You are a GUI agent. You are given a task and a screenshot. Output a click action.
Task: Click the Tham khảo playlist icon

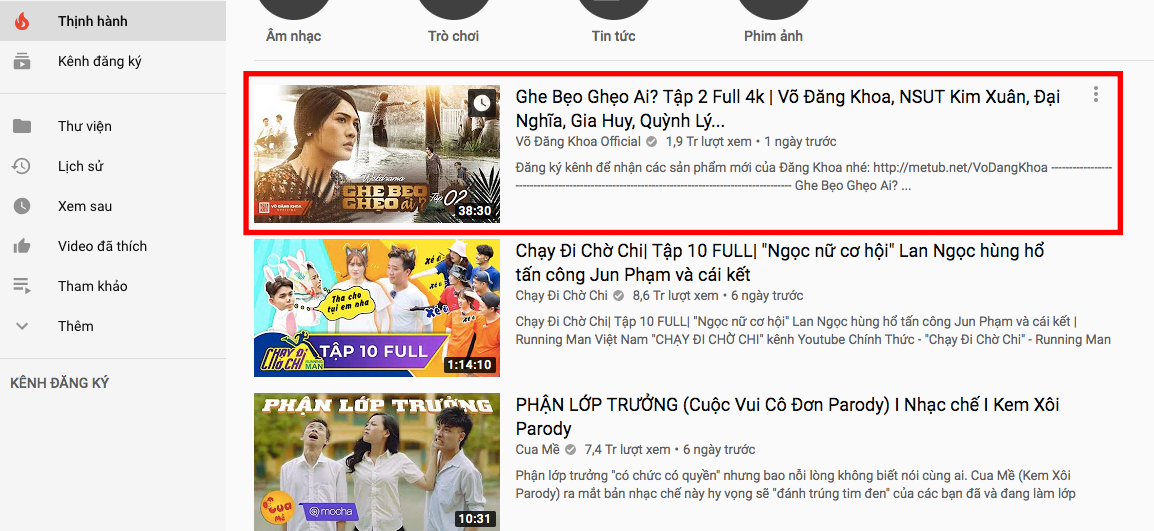click(x=22, y=286)
